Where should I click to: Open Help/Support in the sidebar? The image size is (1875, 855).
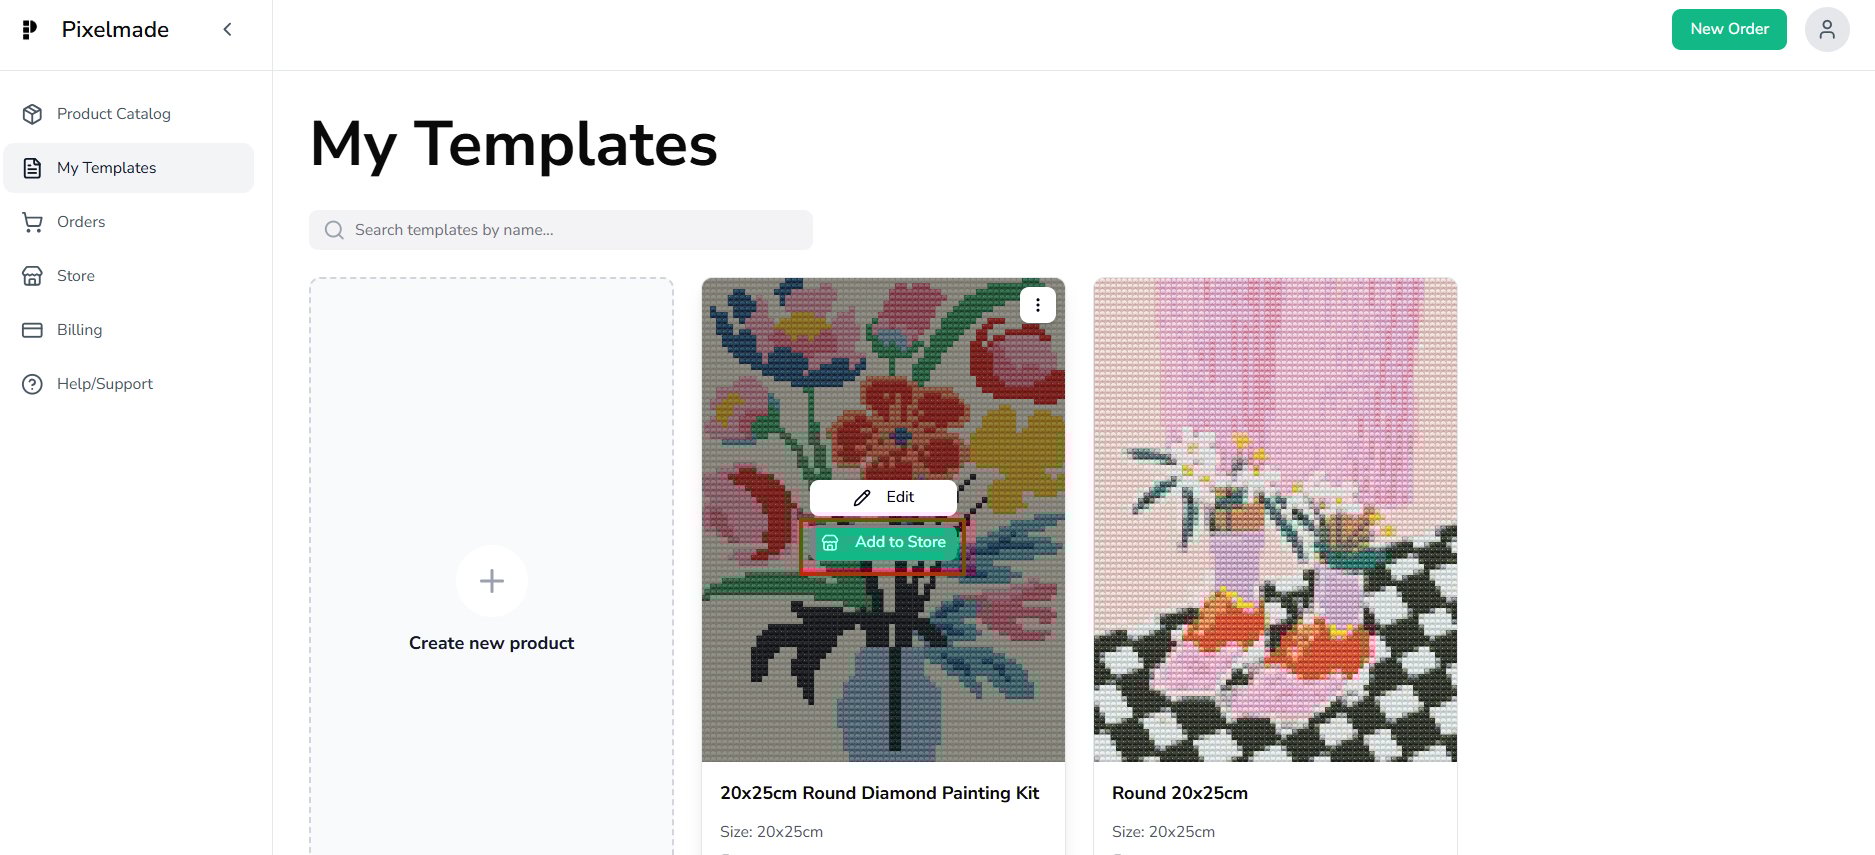pyautogui.click(x=105, y=384)
